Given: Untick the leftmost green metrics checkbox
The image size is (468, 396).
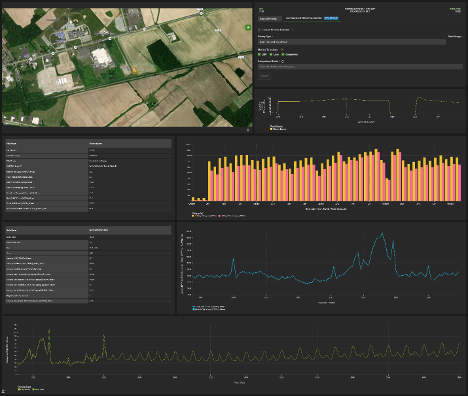Looking at the screenshot, I should [x=259, y=54].
